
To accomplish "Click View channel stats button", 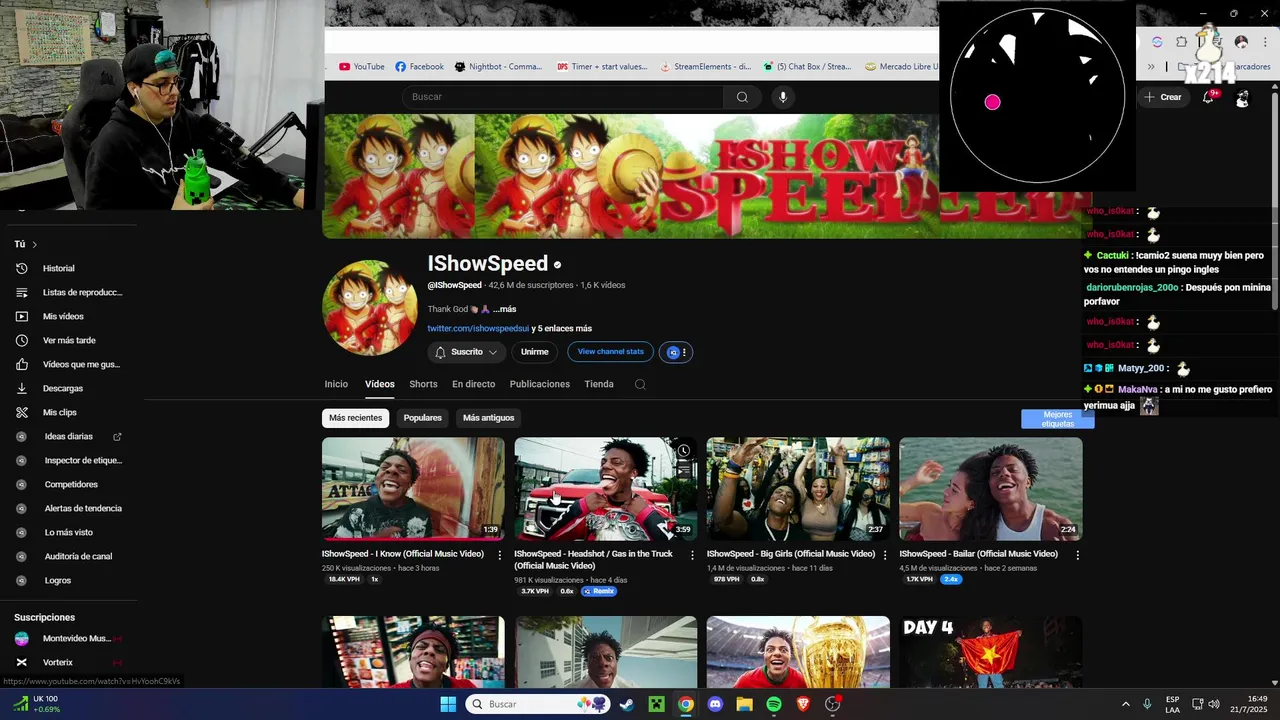I will coord(611,352).
